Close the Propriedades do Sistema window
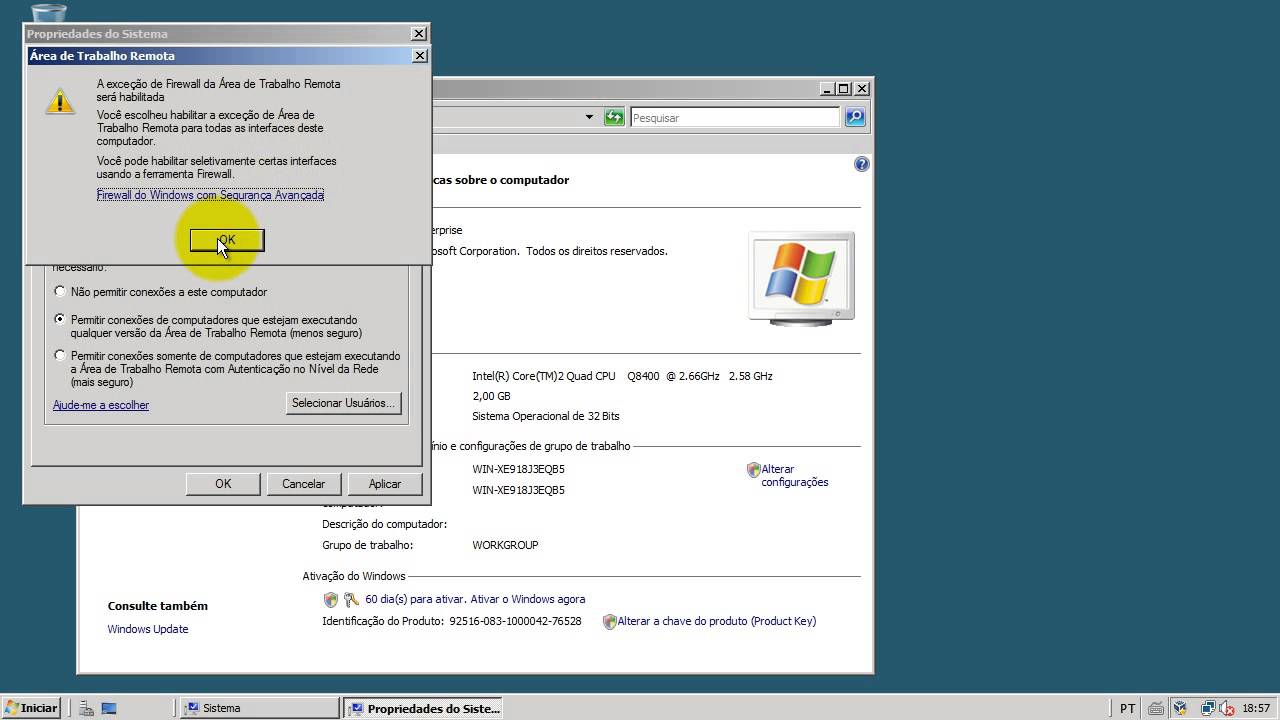This screenshot has height=720, width=1280. 420,34
